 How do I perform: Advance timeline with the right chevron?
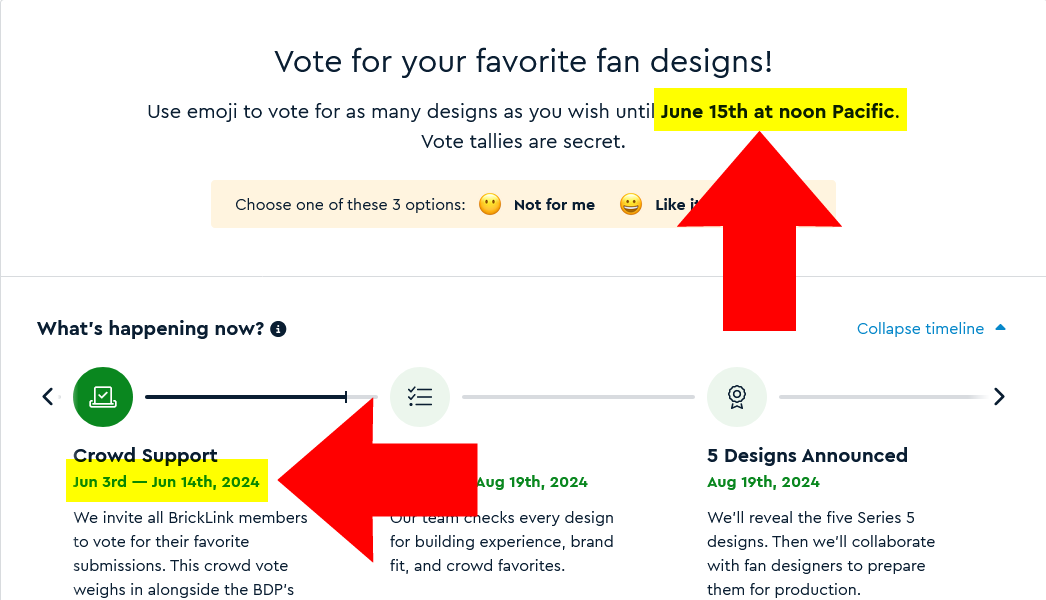[x=999, y=397]
